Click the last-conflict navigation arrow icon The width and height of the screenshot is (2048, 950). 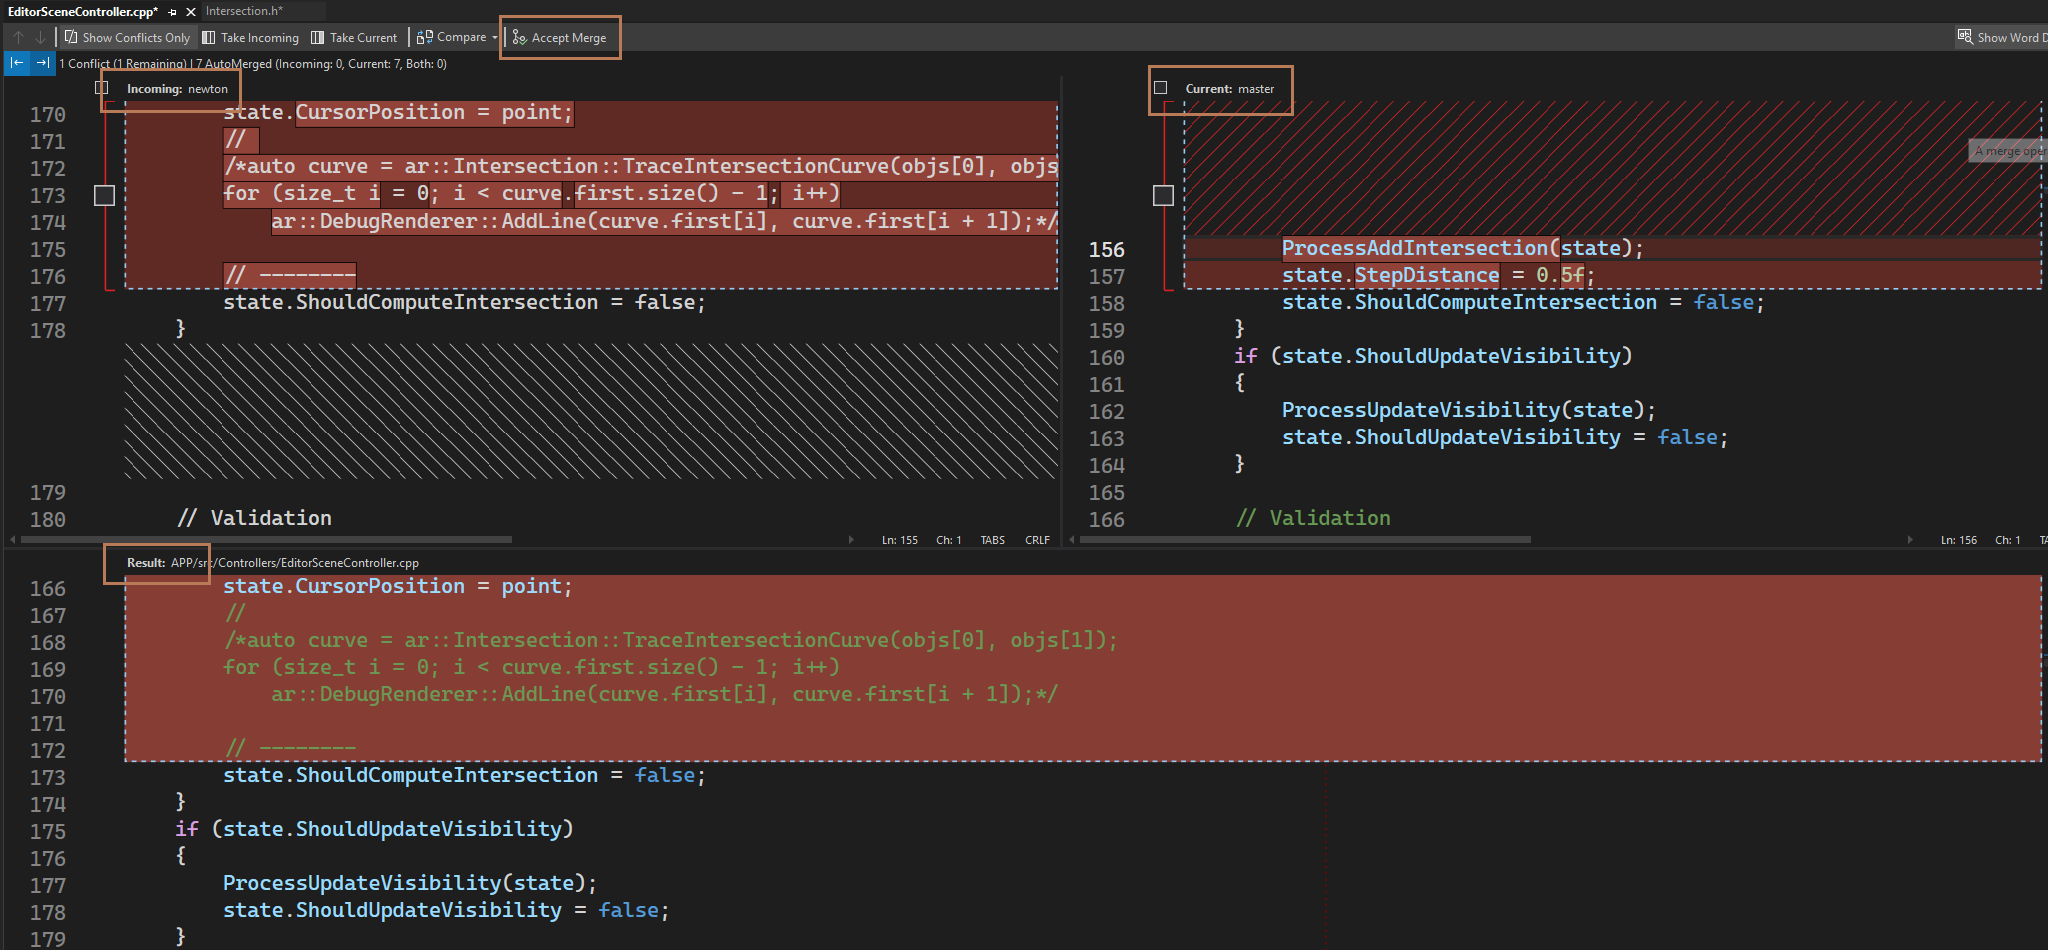pyautogui.click(x=42, y=63)
